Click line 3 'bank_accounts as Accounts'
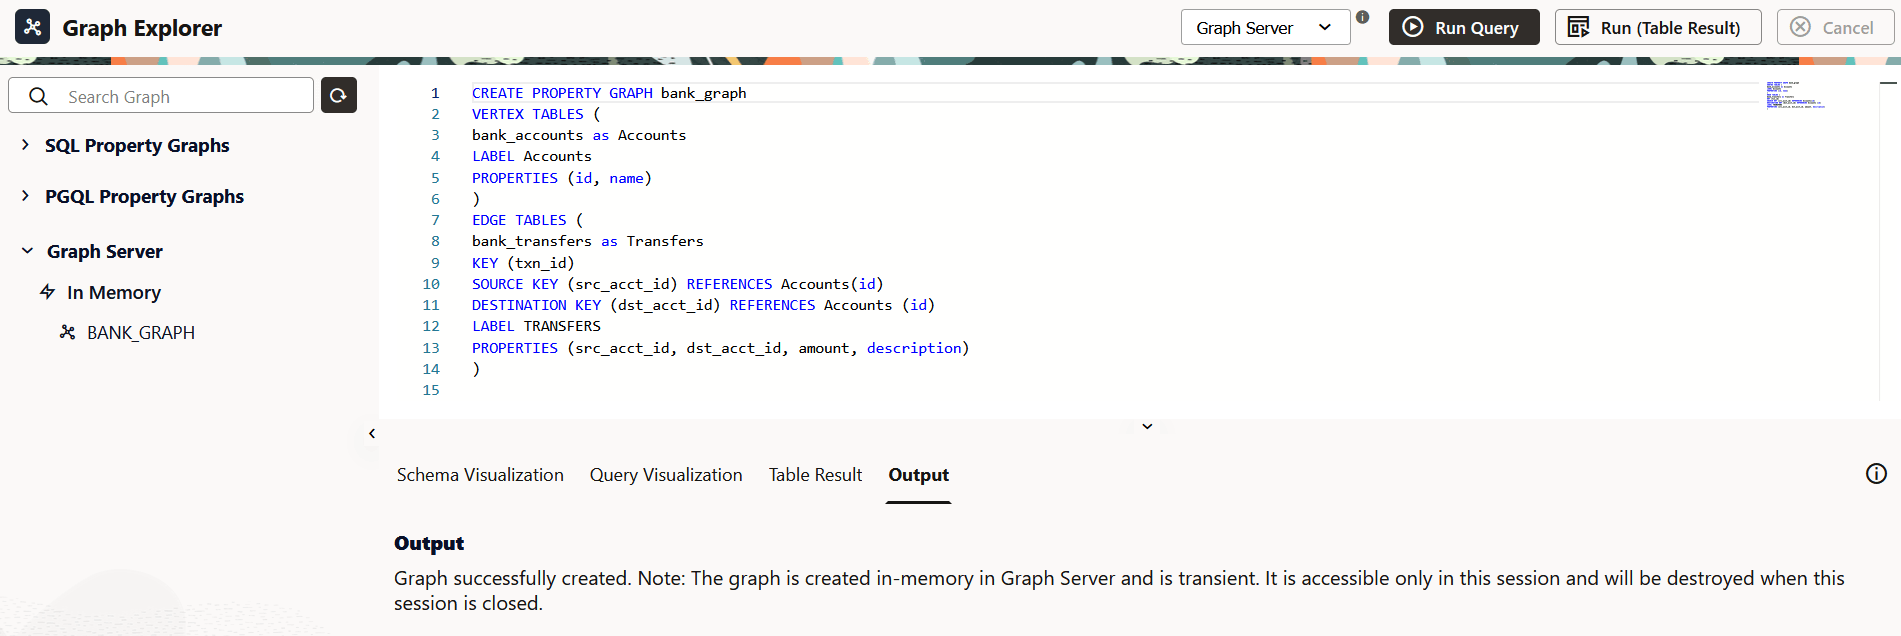The height and width of the screenshot is (636, 1901). (579, 135)
